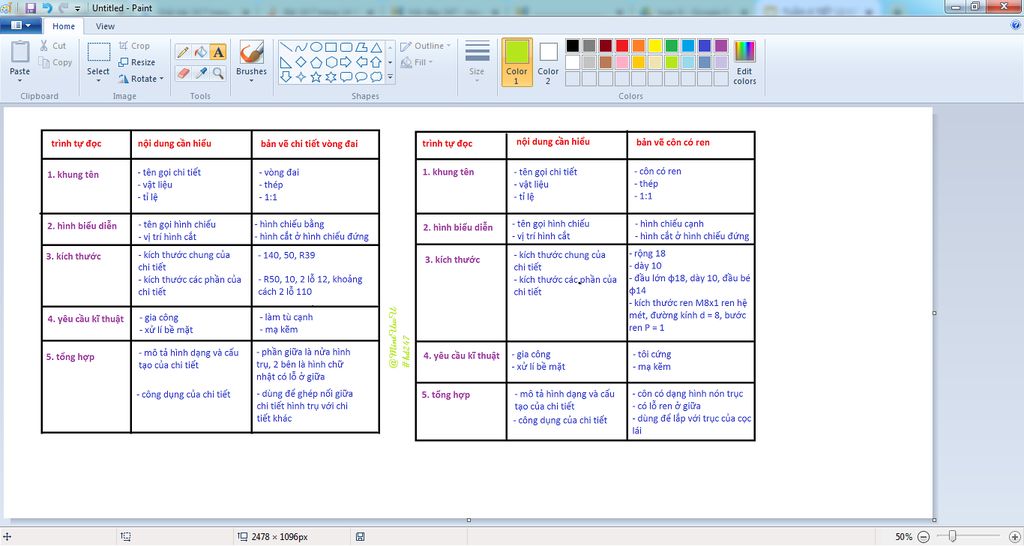
Task: Open the shape Outline dropdown
Action: (x=425, y=46)
